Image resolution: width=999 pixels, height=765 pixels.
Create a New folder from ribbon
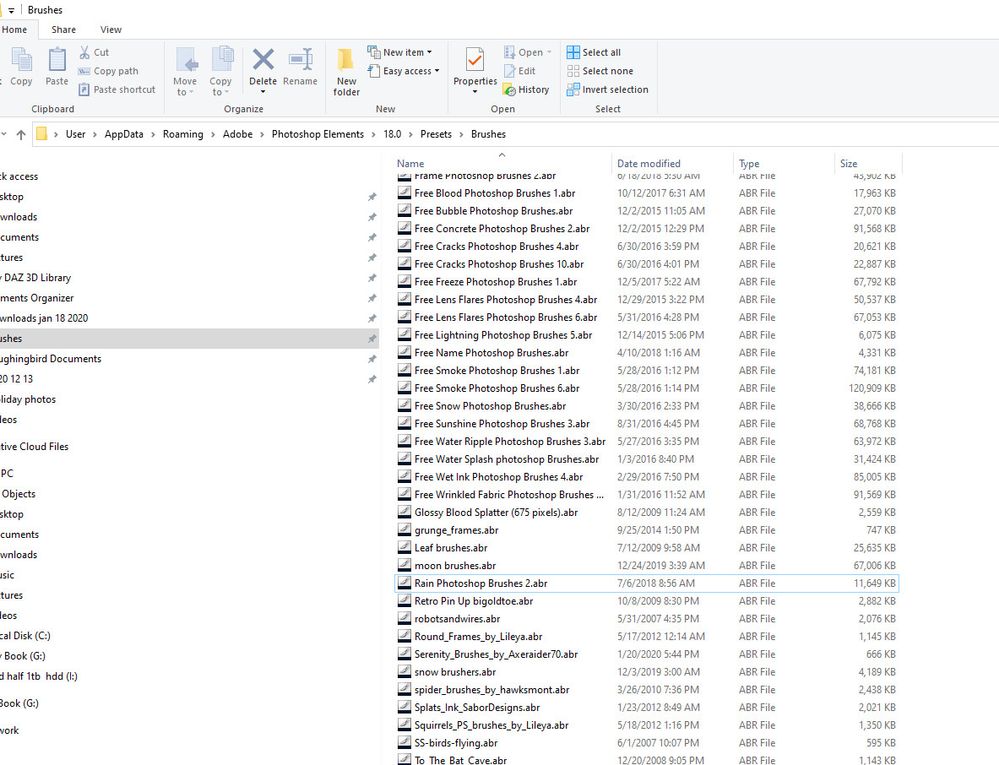[x=346, y=71]
